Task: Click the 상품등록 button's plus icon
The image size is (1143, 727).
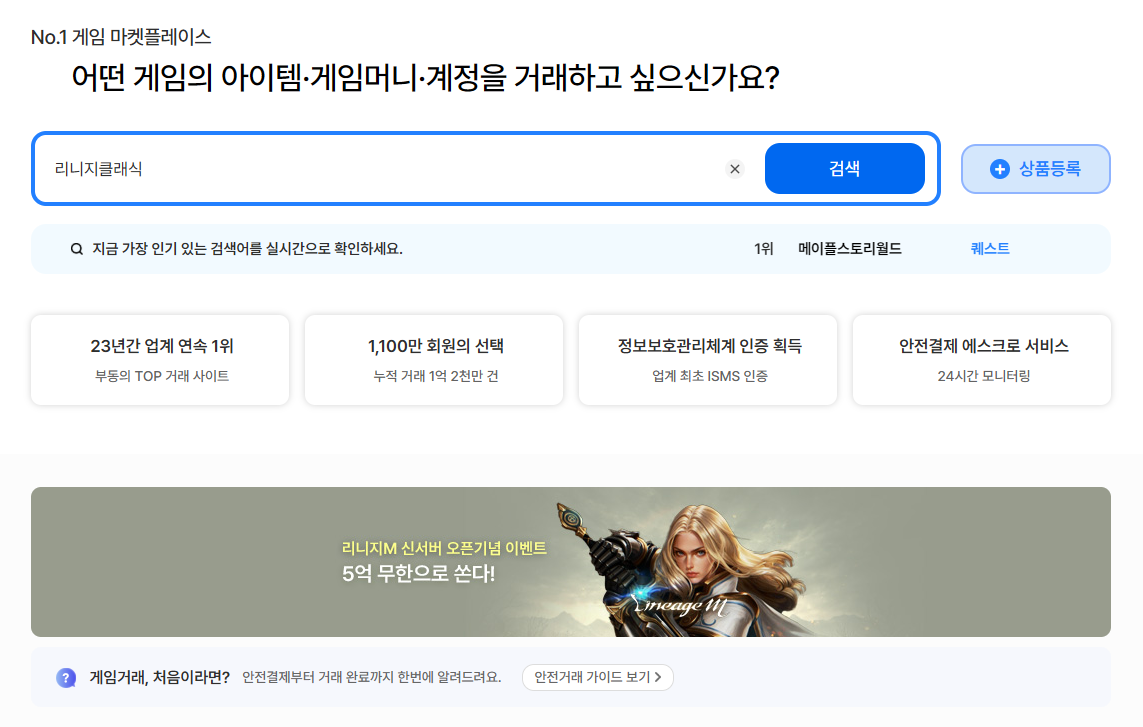Action: pos(999,169)
